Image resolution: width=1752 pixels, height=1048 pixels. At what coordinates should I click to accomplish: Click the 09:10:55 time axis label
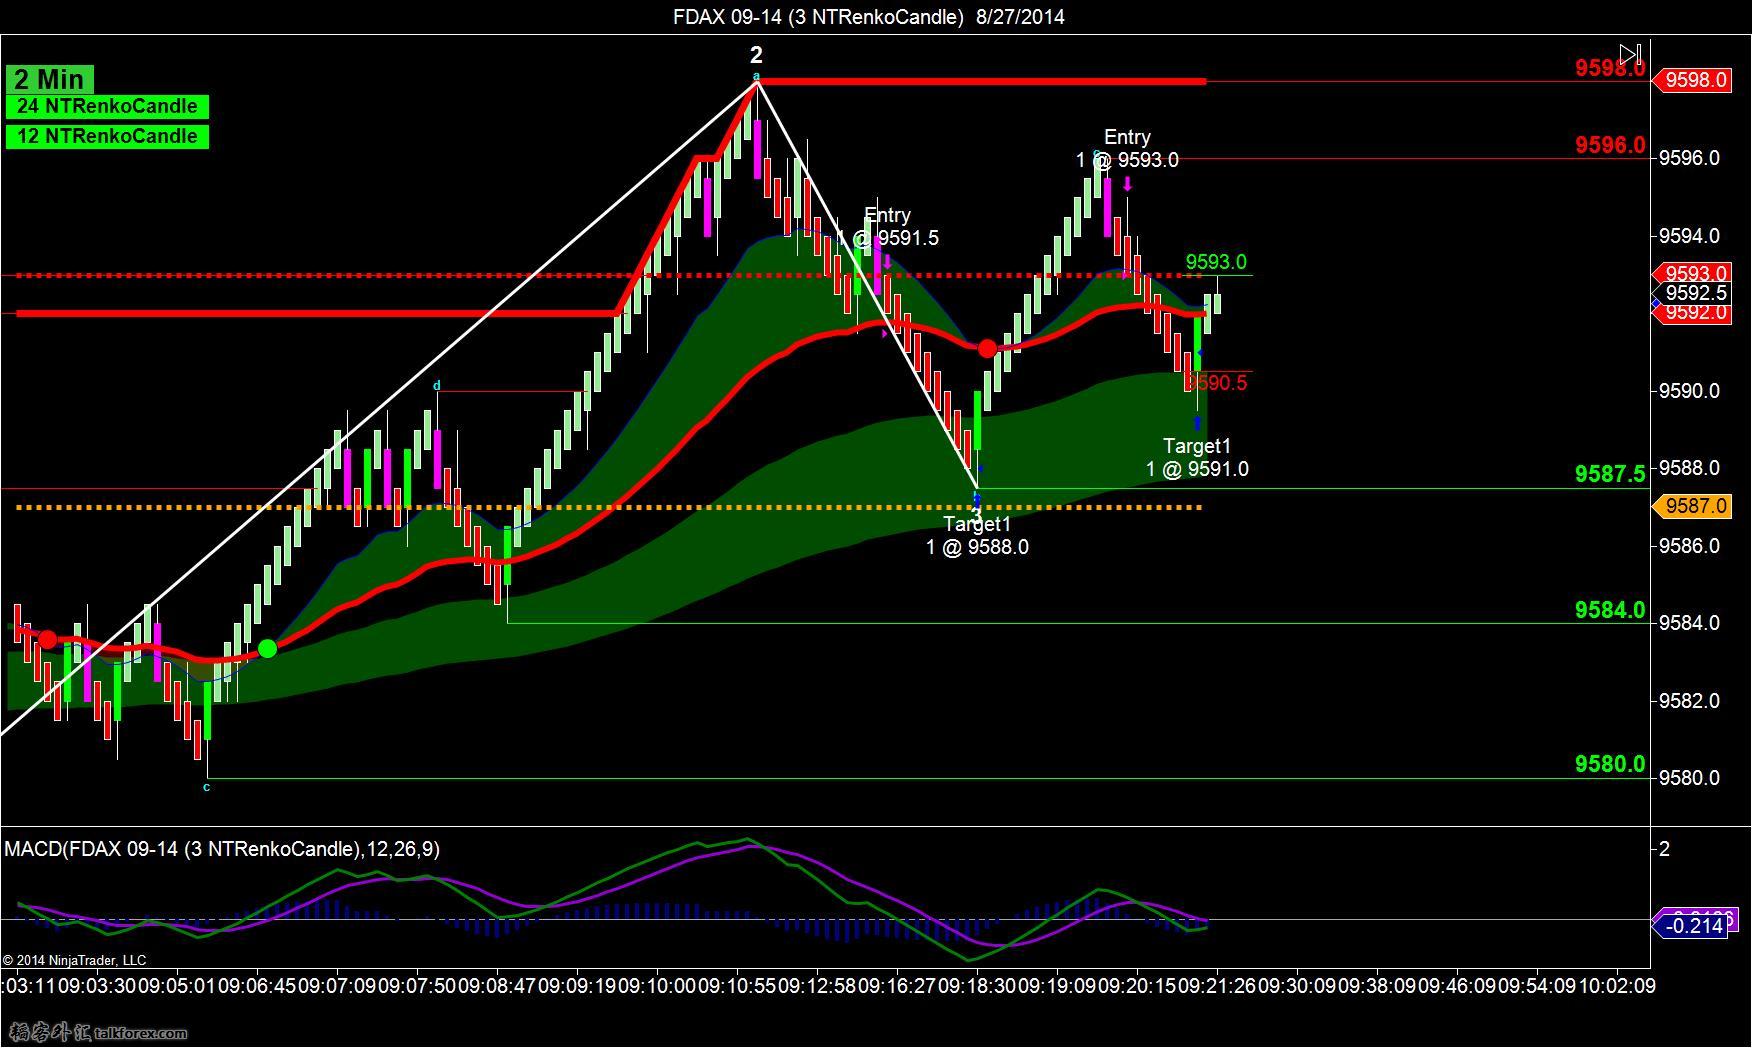[x=737, y=986]
